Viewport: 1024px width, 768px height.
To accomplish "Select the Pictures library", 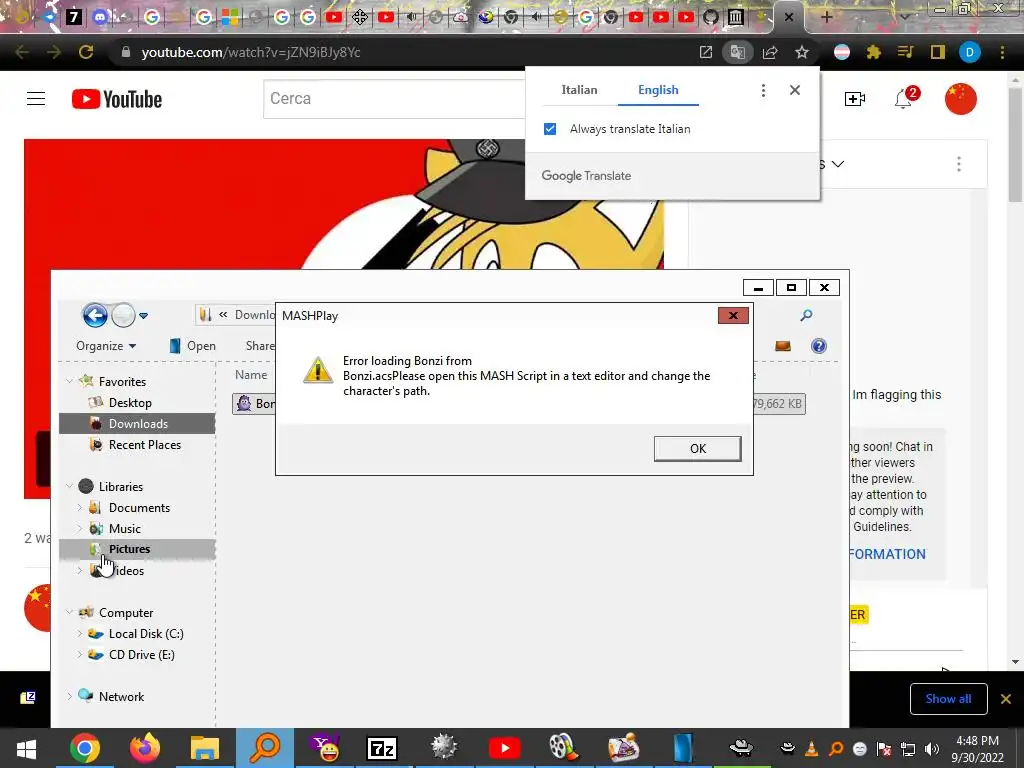I will [137, 549].
